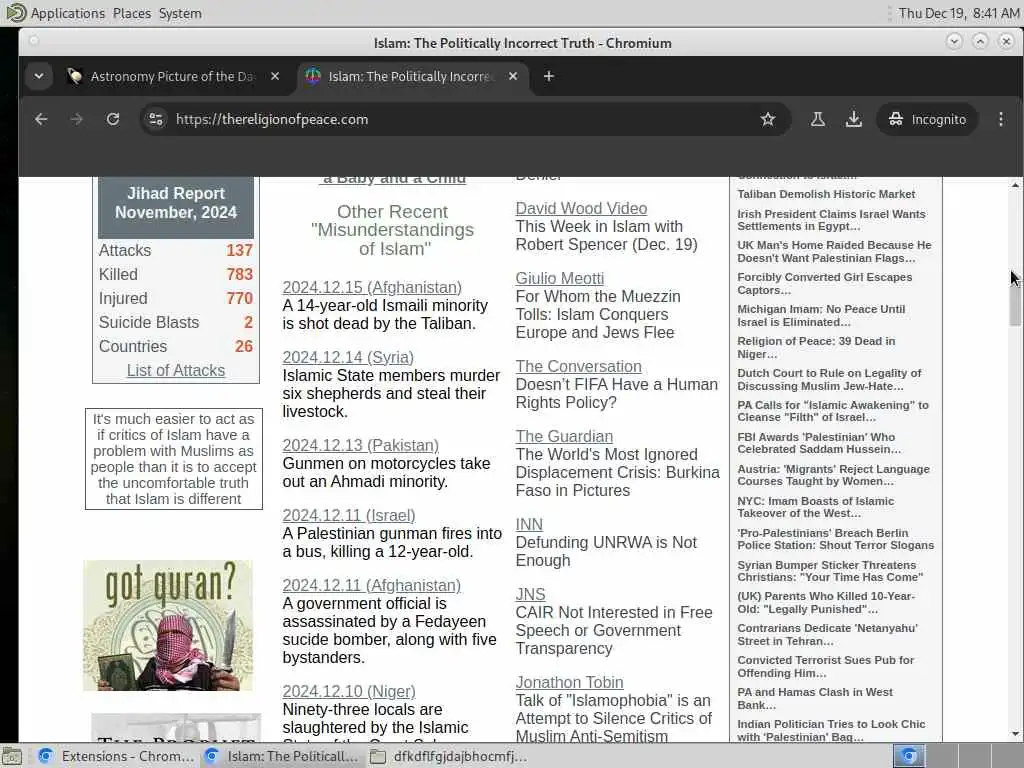Click the scrollbar down arrow
This screenshot has height=768, width=1024.
pos(1015,734)
